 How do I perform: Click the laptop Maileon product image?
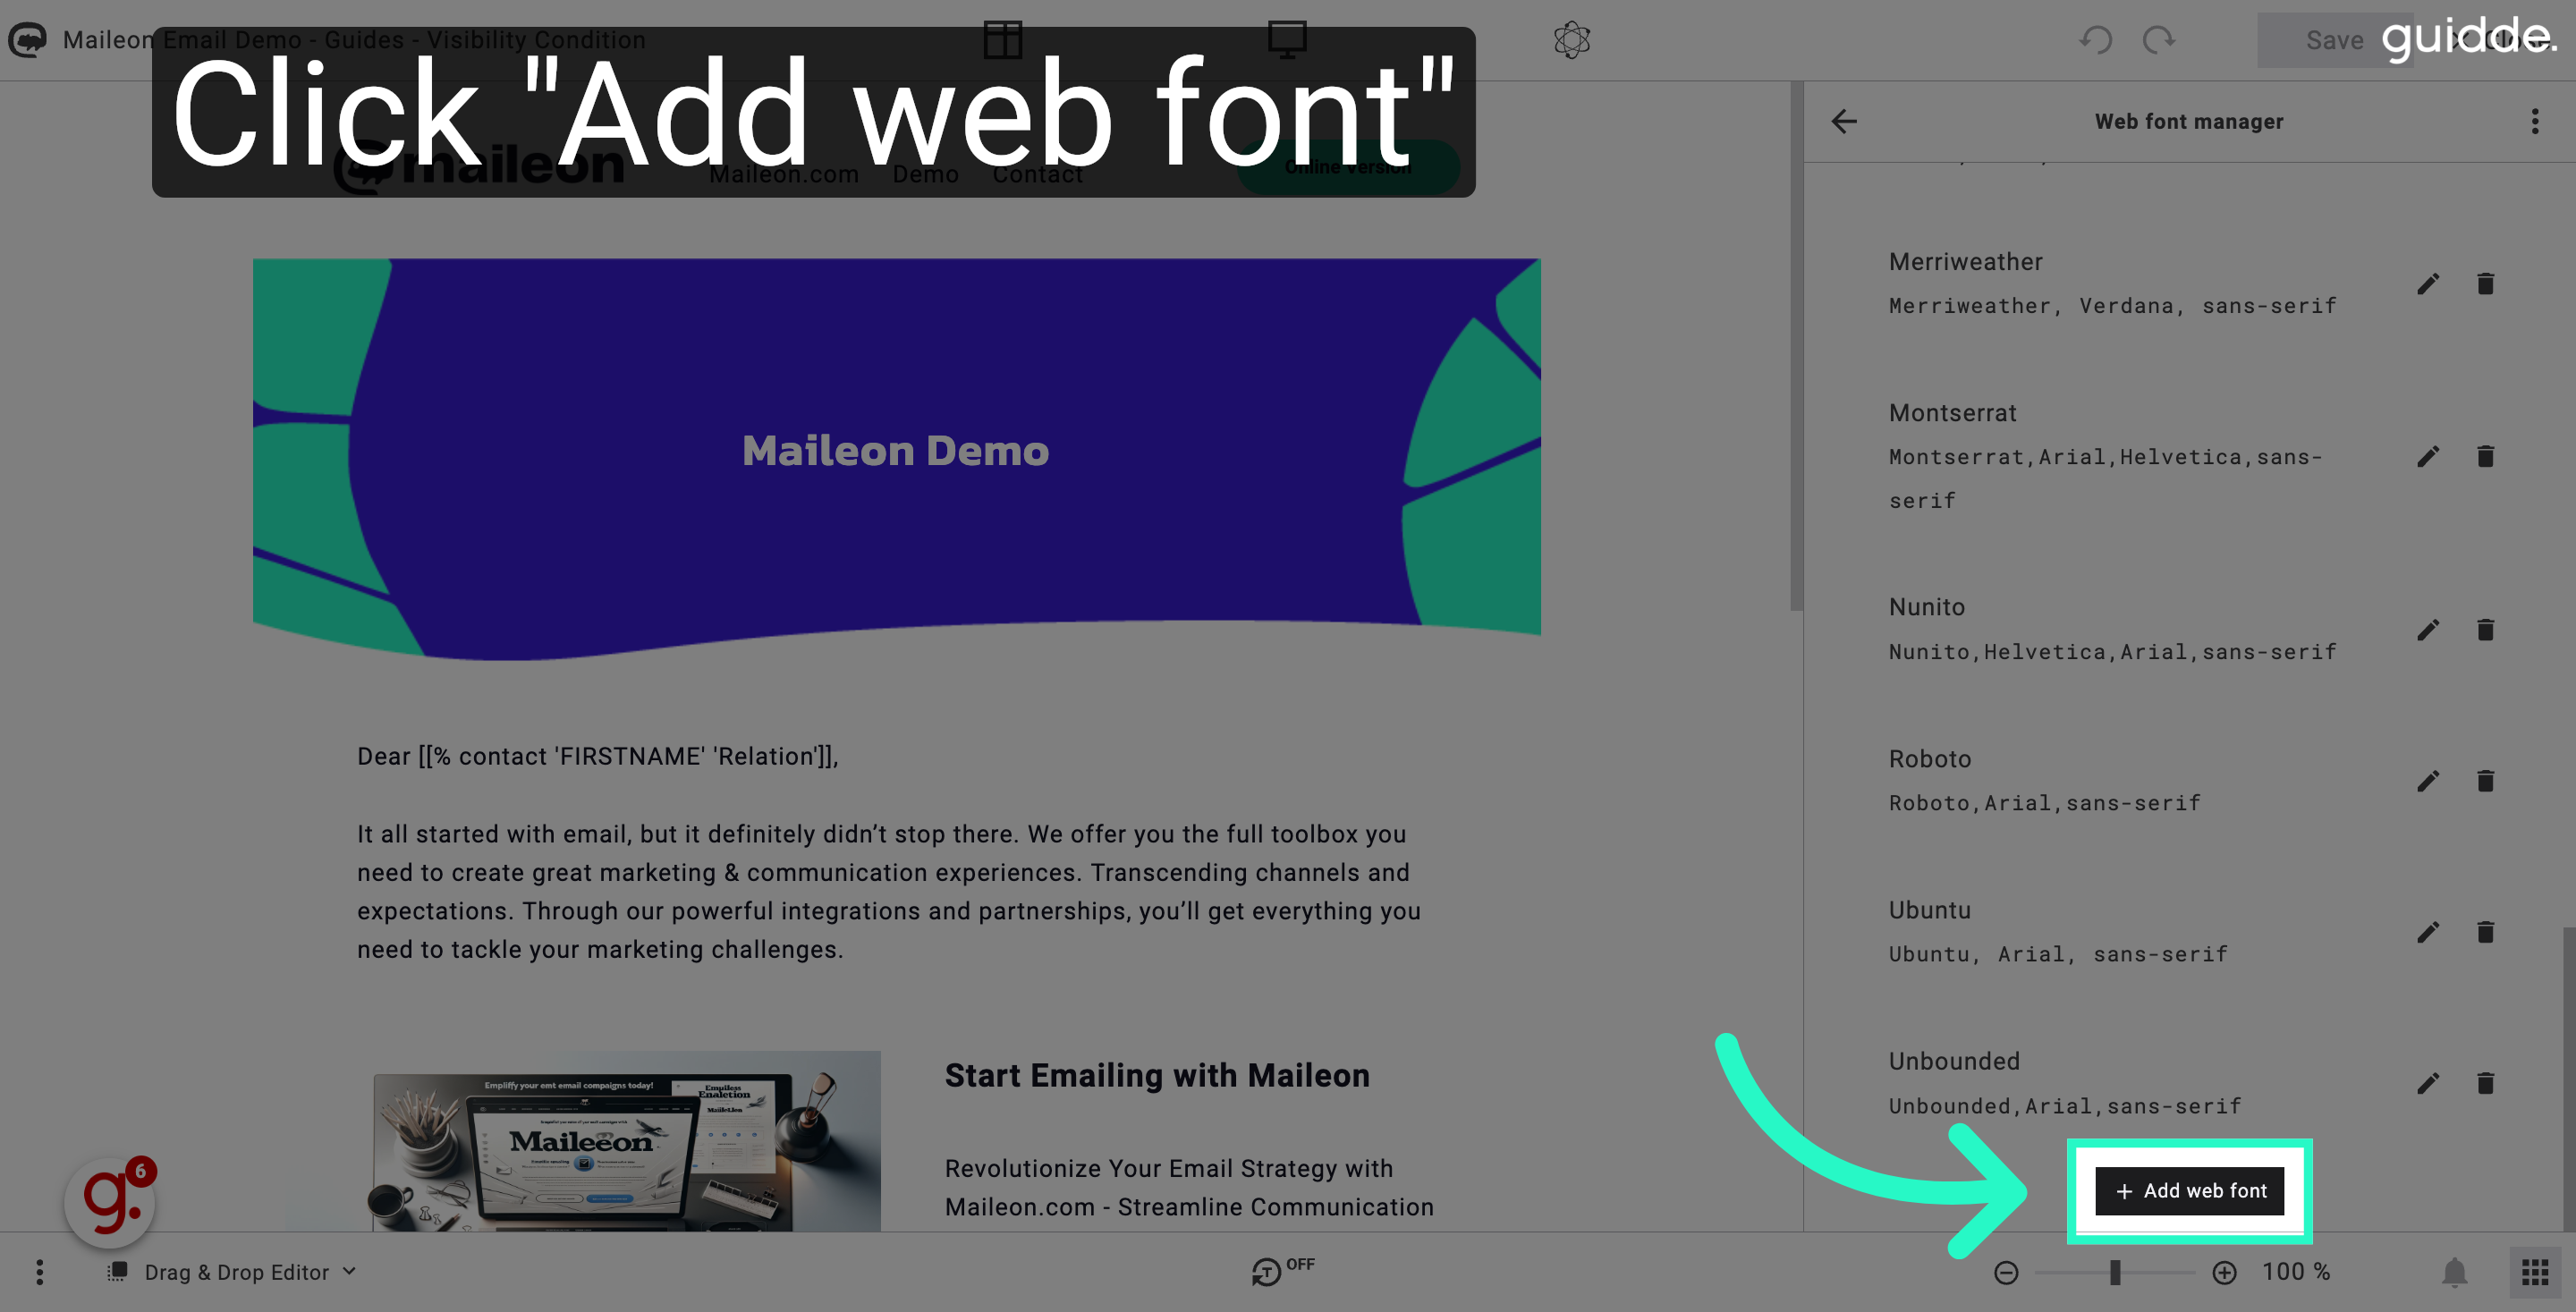pyautogui.click(x=627, y=1142)
